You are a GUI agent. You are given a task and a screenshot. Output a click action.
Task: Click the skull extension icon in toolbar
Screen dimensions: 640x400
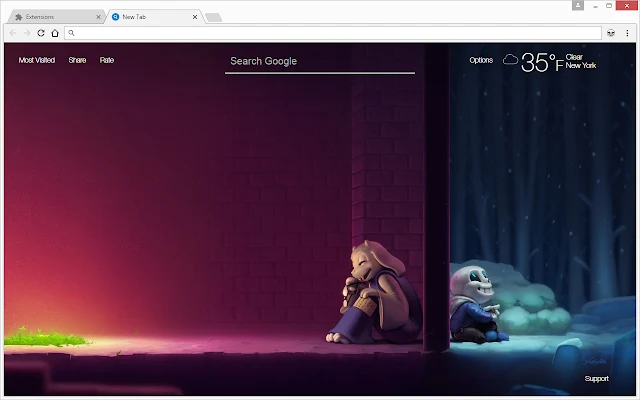pyautogui.click(x=611, y=33)
